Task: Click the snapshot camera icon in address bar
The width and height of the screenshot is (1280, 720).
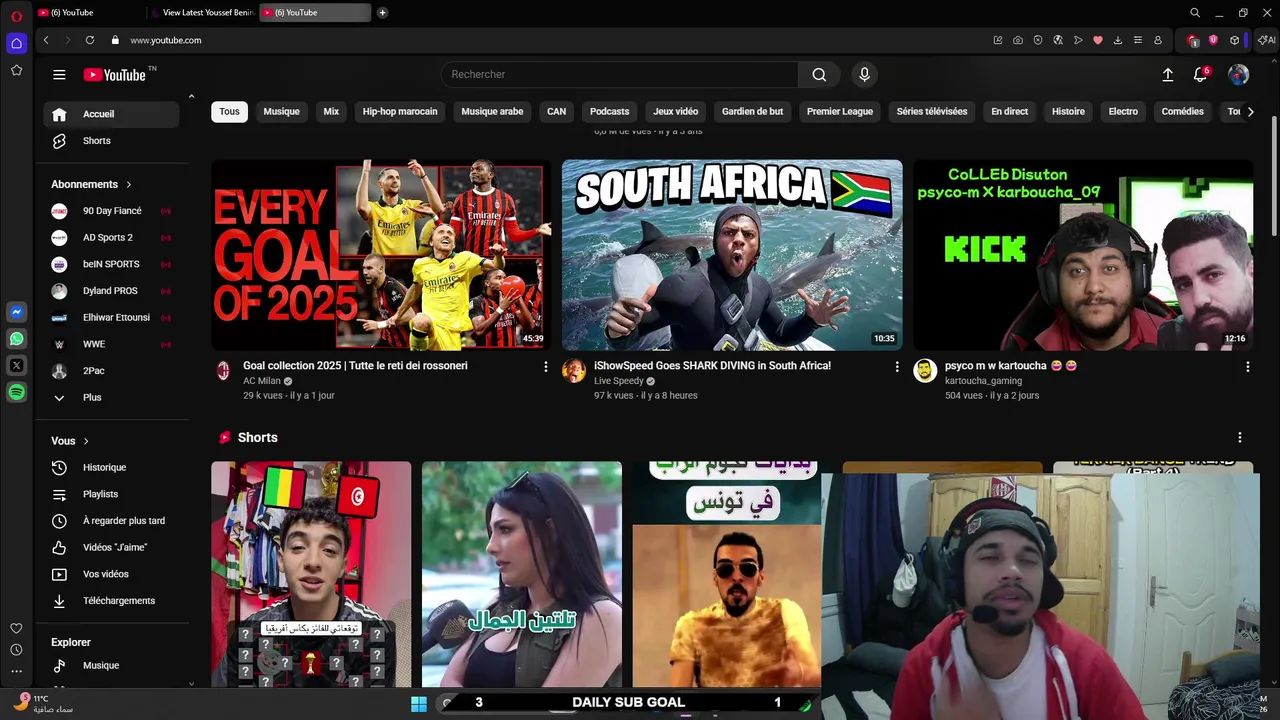Action: (1017, 40)
